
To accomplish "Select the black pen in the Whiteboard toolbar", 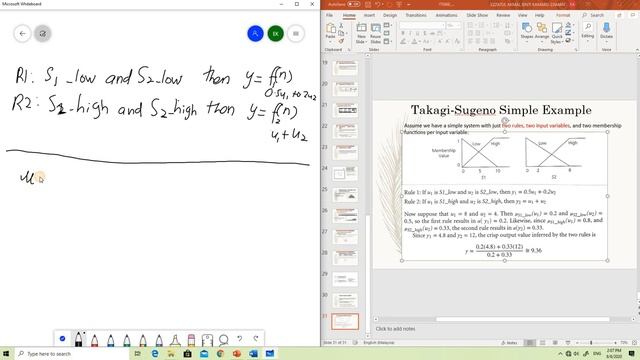I will (x=78, y=339).
